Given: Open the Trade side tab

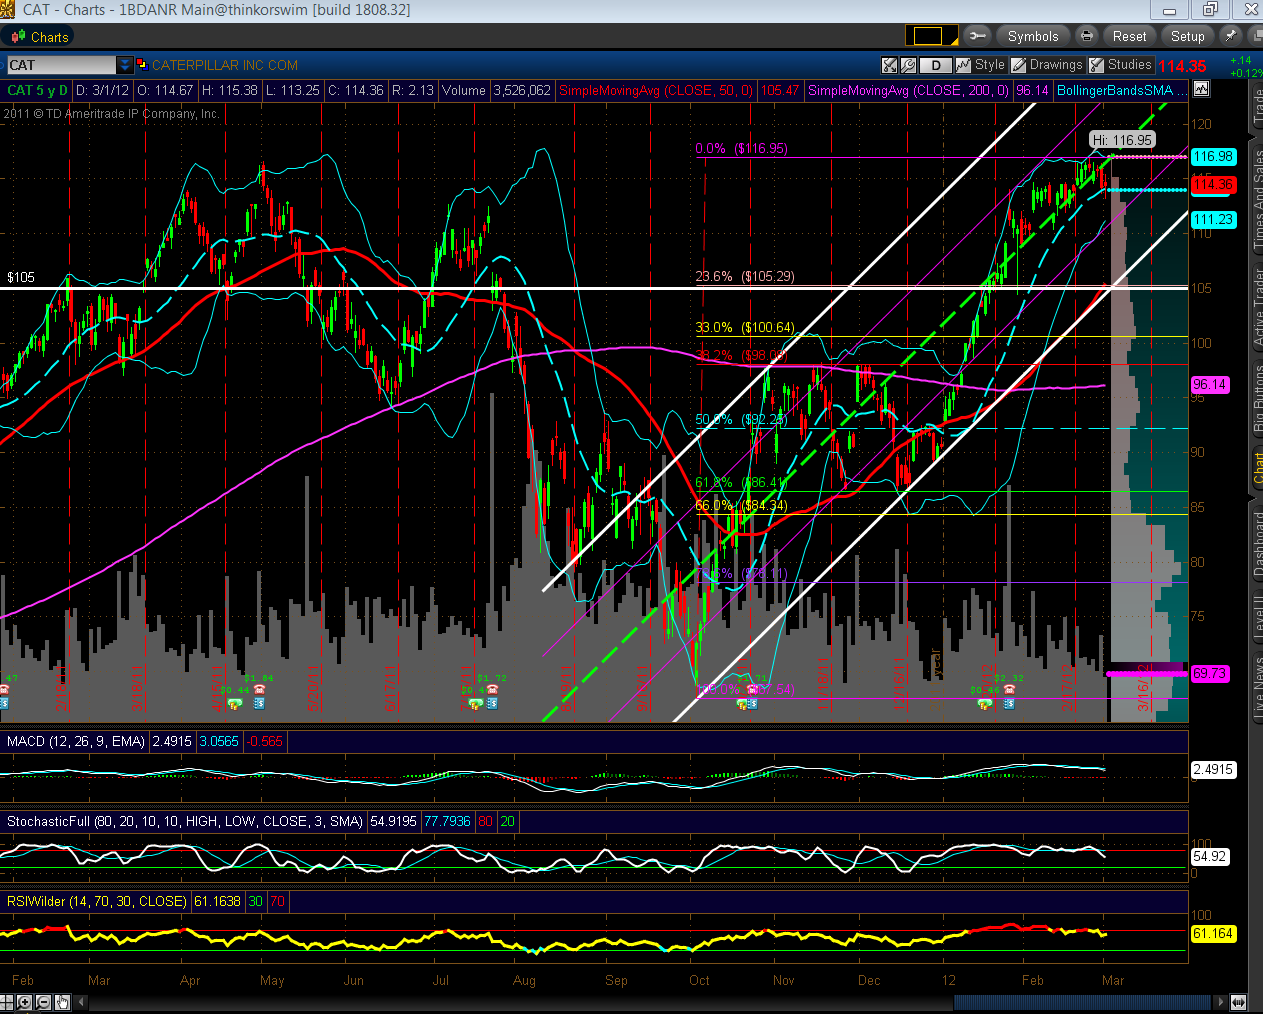Looking at the screenshot, I should click(x=1257, y=107).
